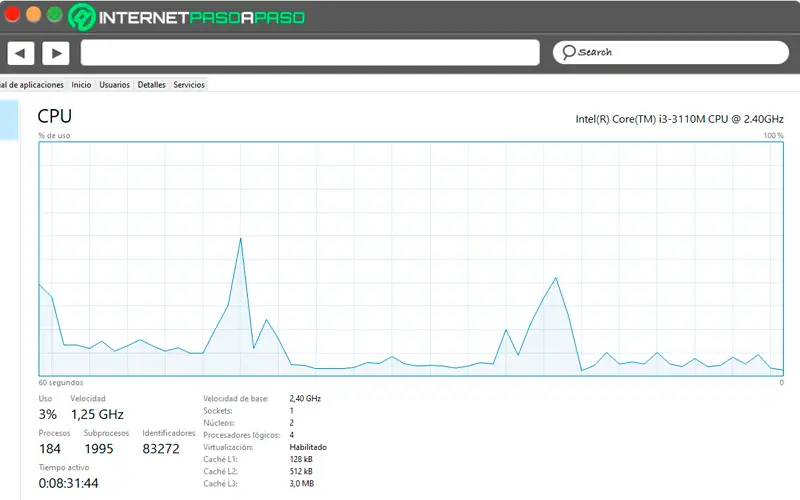Click the Subprocesos label

click(x=107, y=433)
